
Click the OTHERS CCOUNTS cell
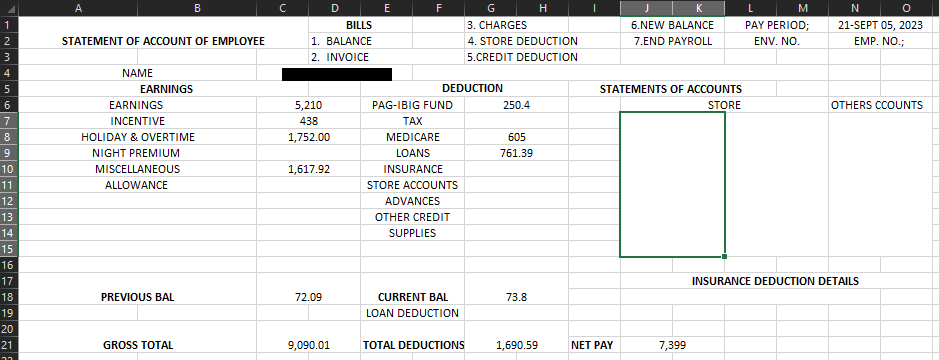pos(880,105)
